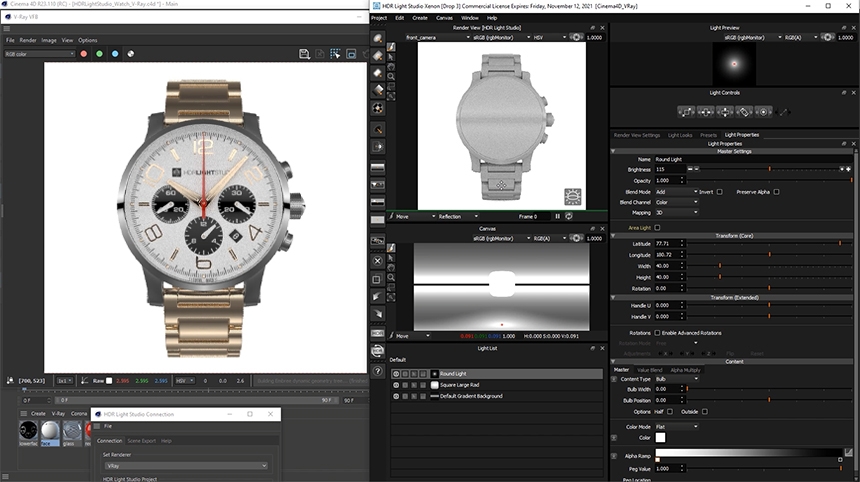Check Enable Advanced Rotations
The height and width of the screenshot is (482, 860).
point(658,333)
